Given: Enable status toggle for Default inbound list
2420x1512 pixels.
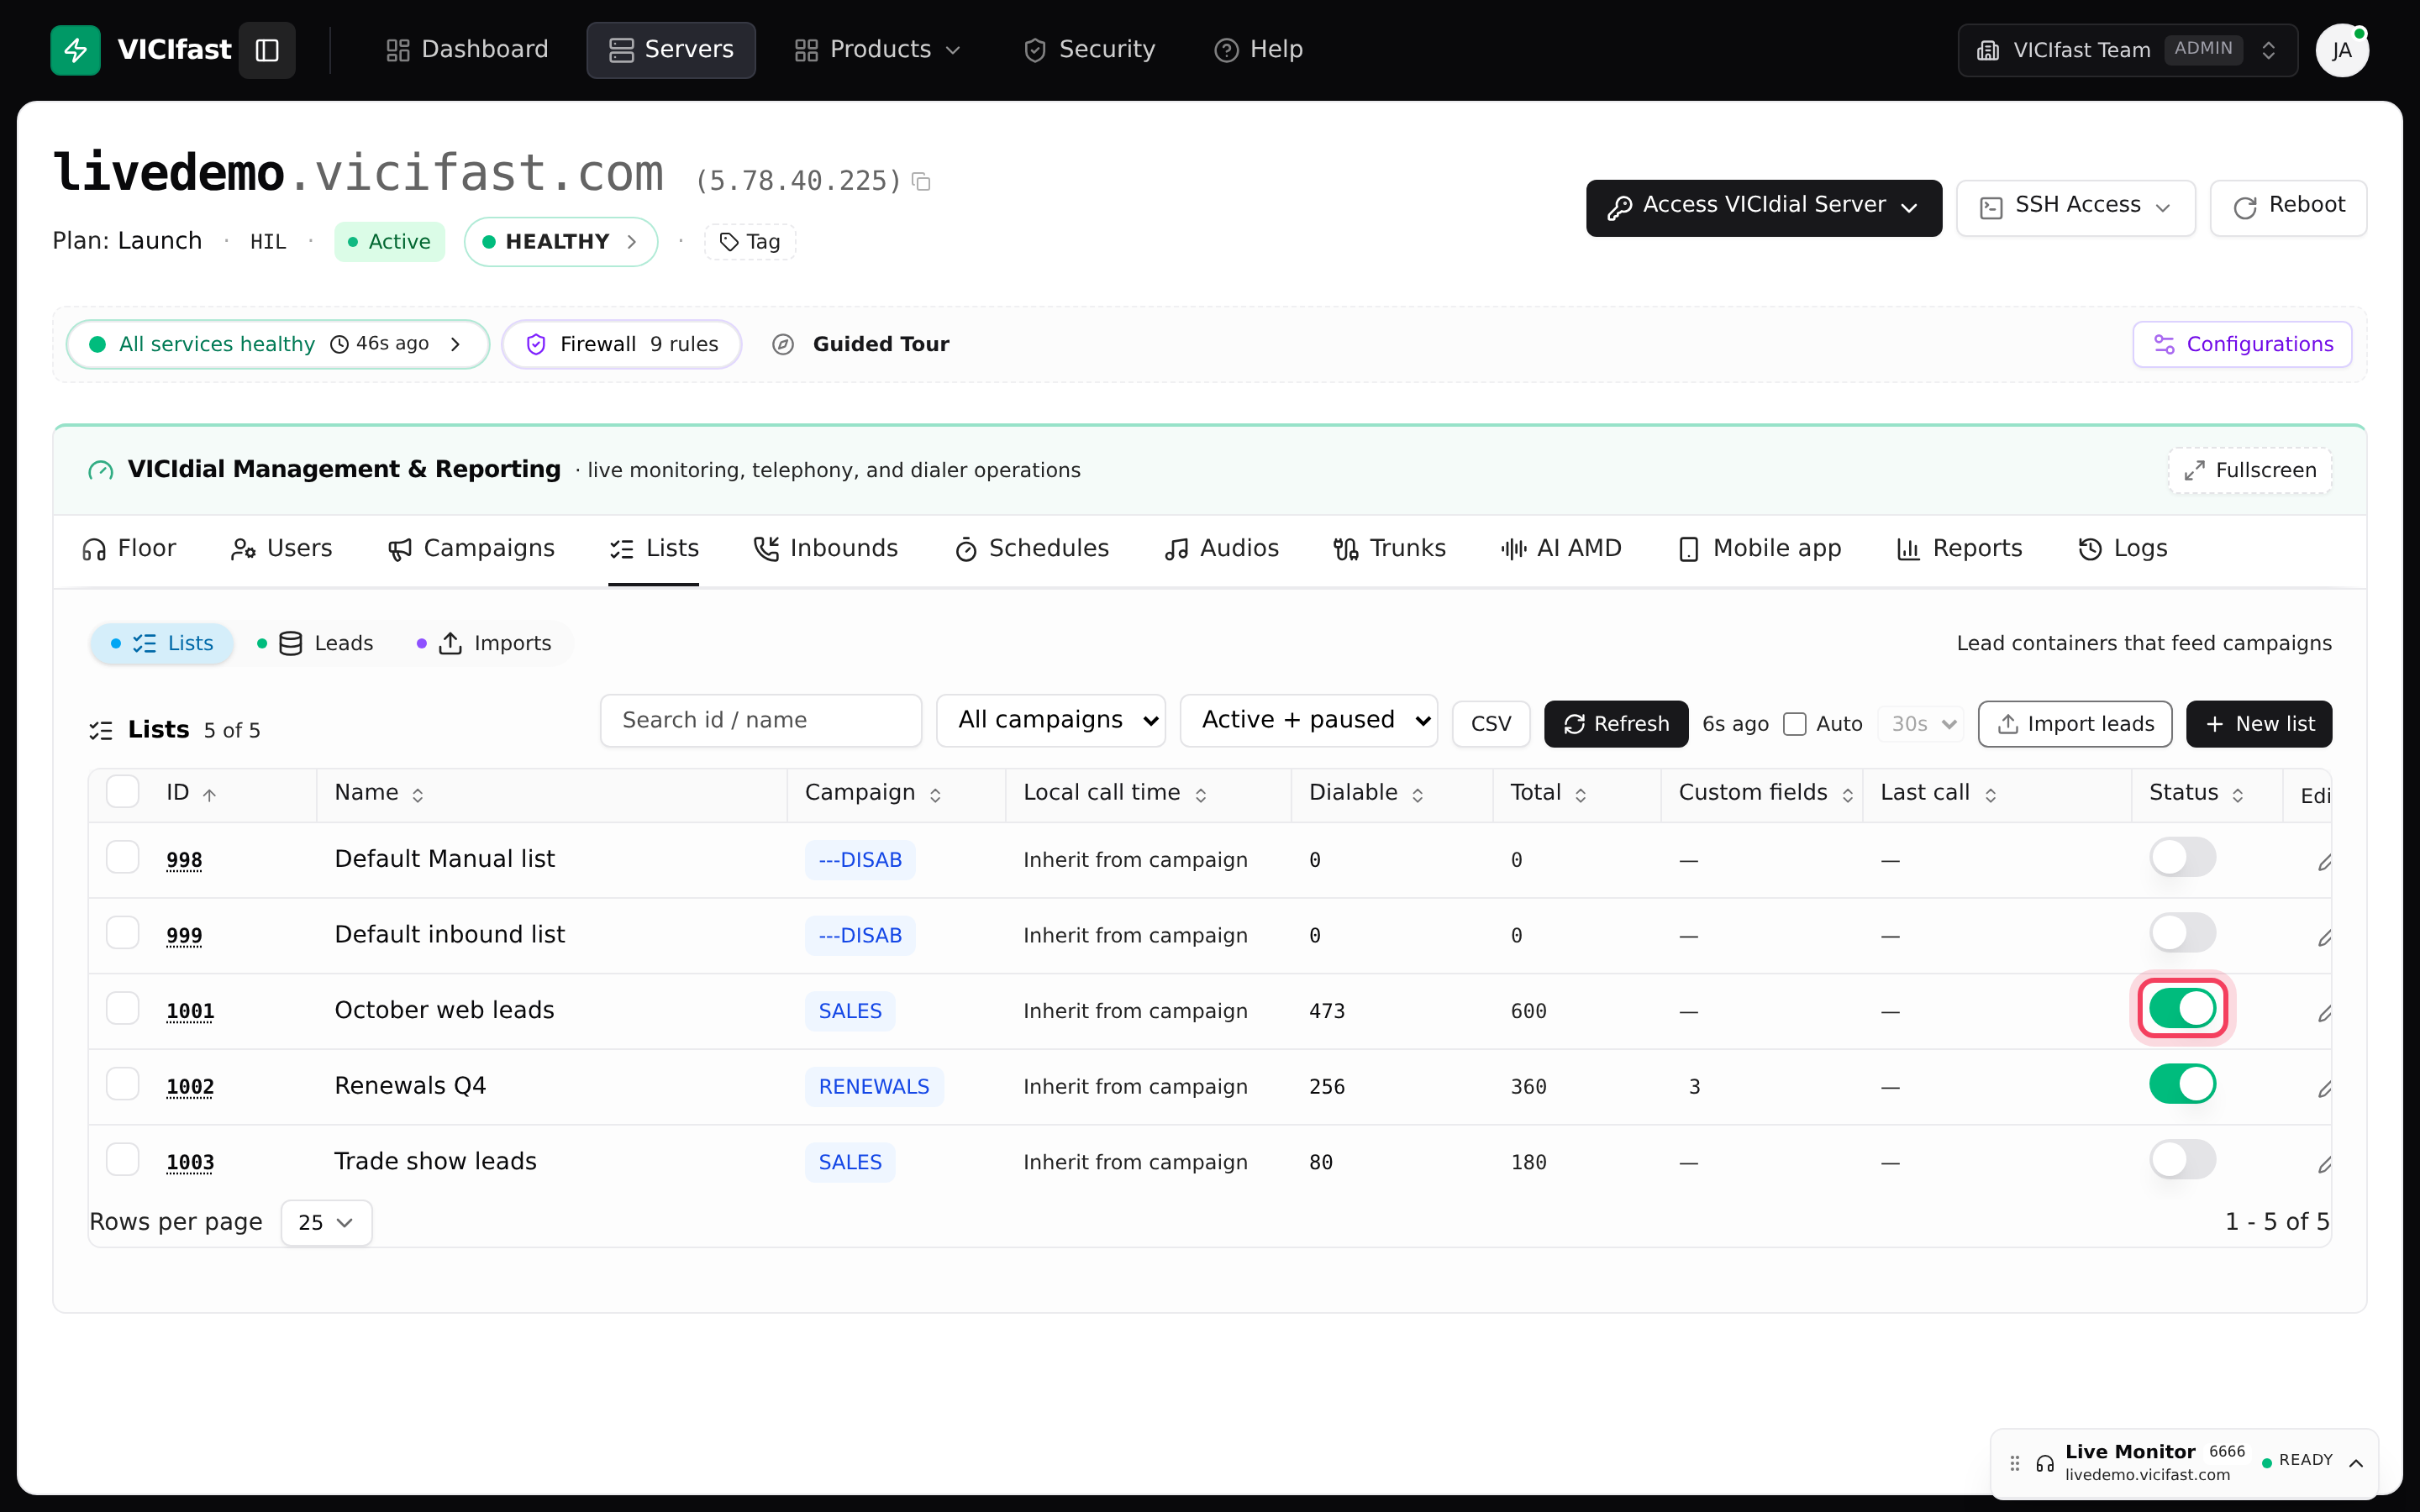Looking at the screenshot, I should click(2182, 933).
